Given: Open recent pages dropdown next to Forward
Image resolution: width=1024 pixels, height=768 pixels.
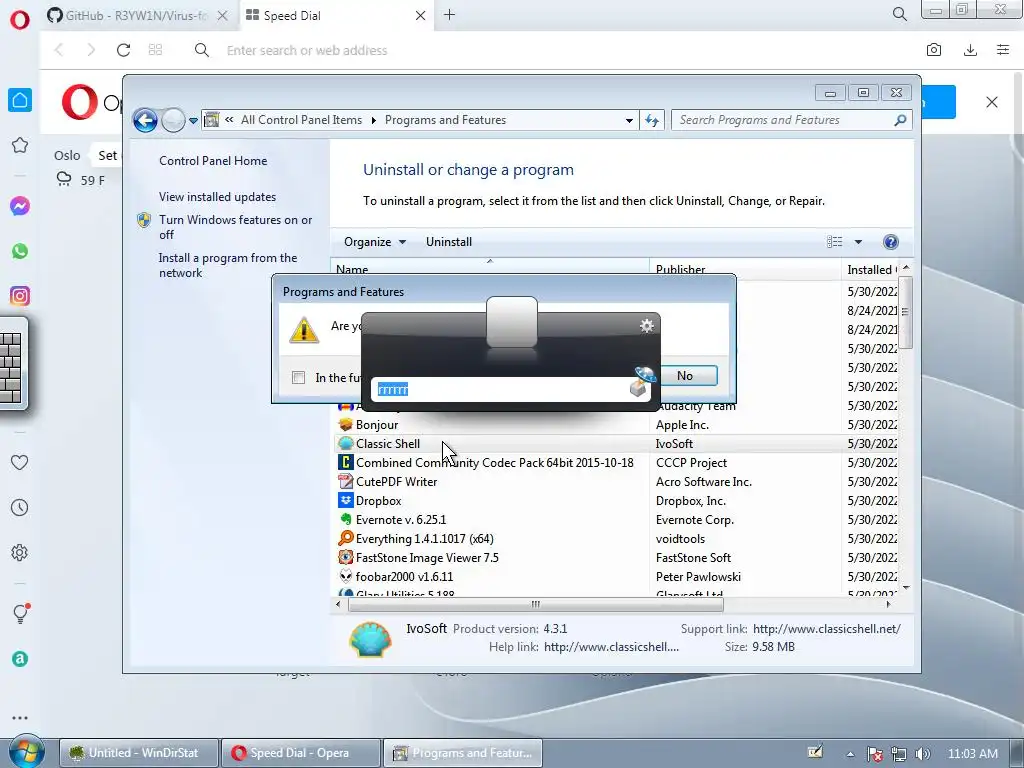Looking at the screenshot, I should (x=193, y=120).
